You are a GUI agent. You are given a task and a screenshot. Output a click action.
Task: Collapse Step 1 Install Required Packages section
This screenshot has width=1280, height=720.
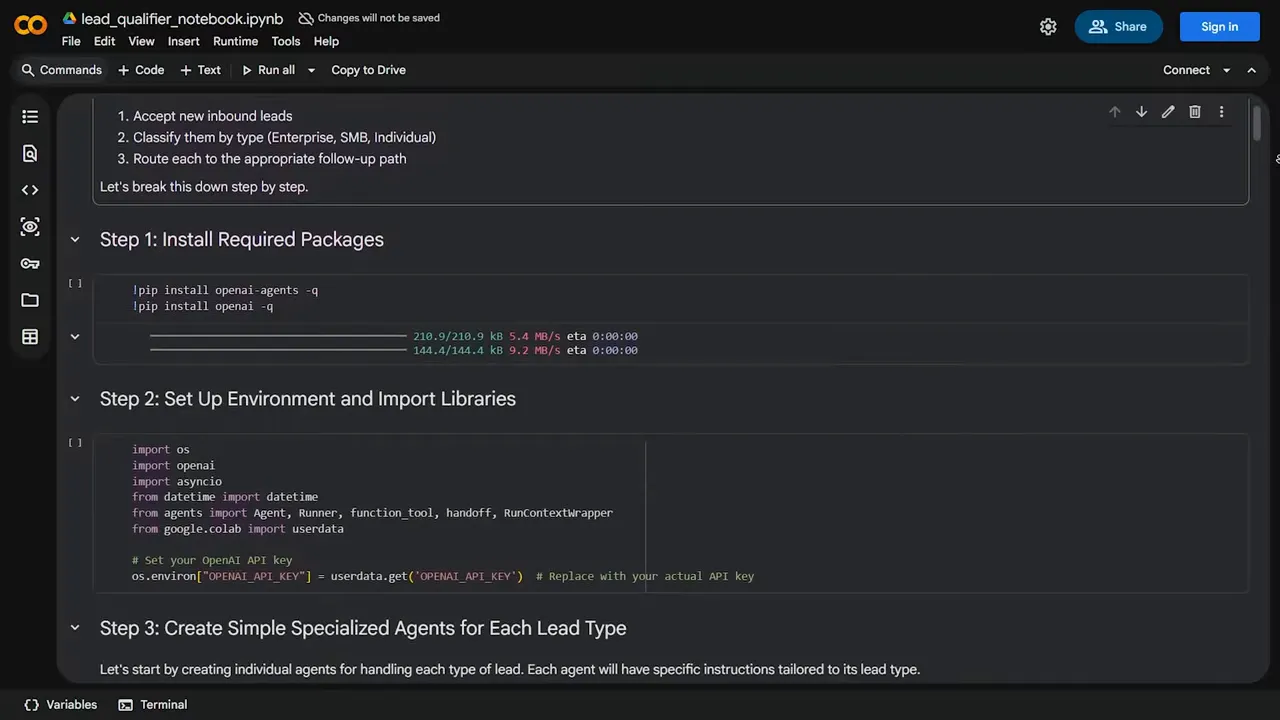coord(75,240)
